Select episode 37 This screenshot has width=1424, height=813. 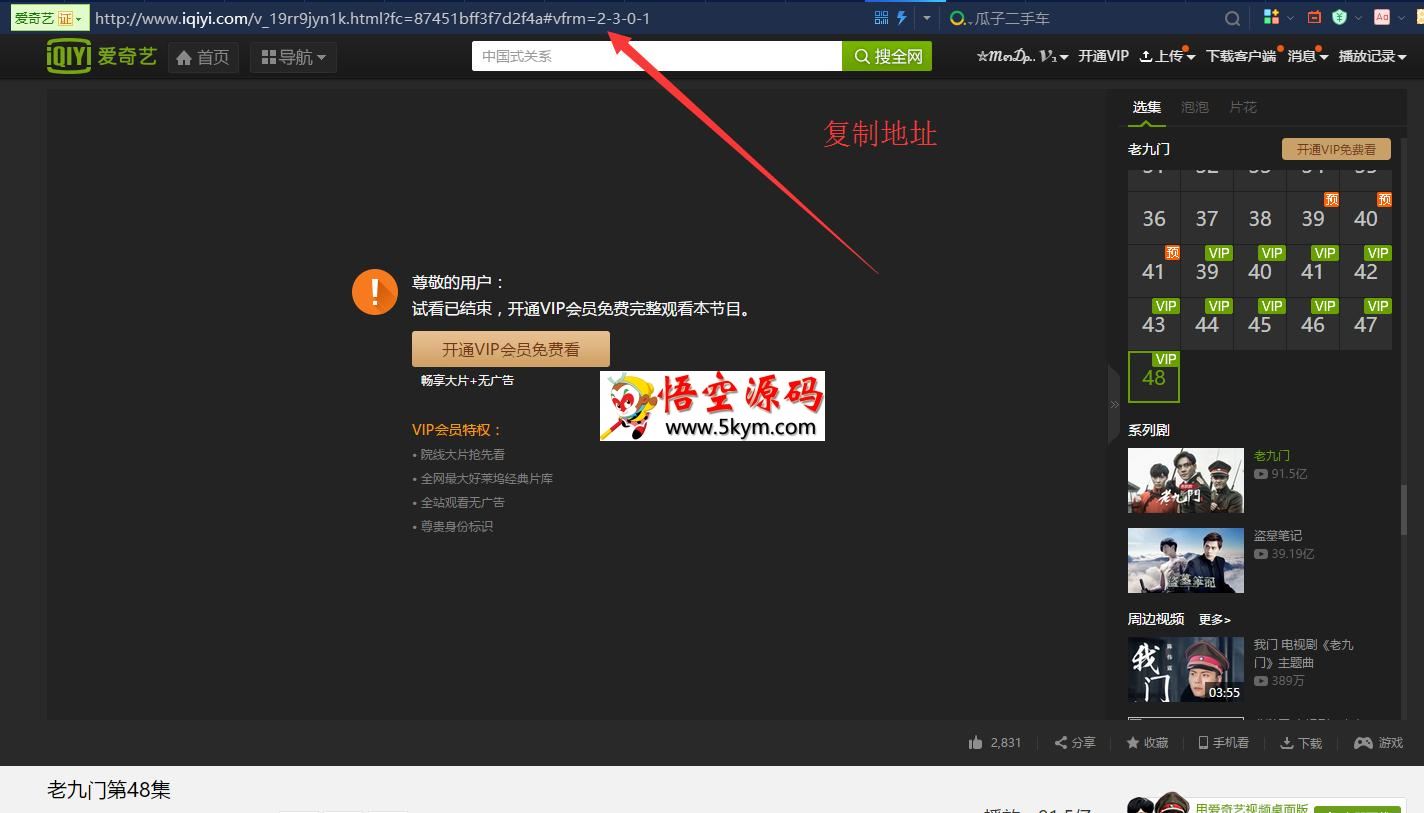coord(1207,218)
